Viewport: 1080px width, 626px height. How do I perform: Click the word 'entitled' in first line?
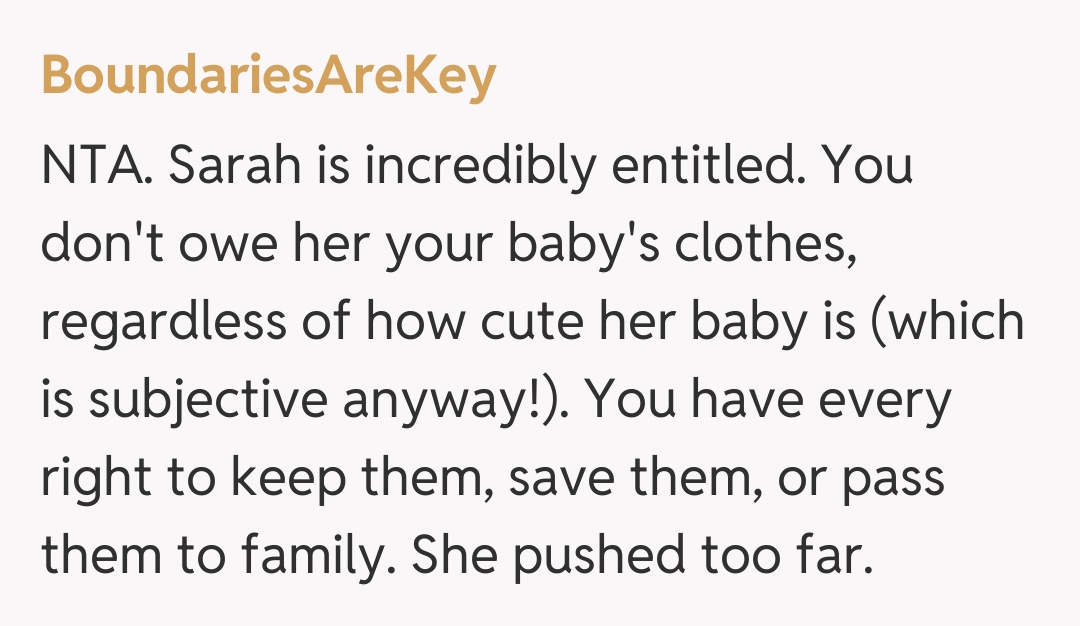[707, 167]
